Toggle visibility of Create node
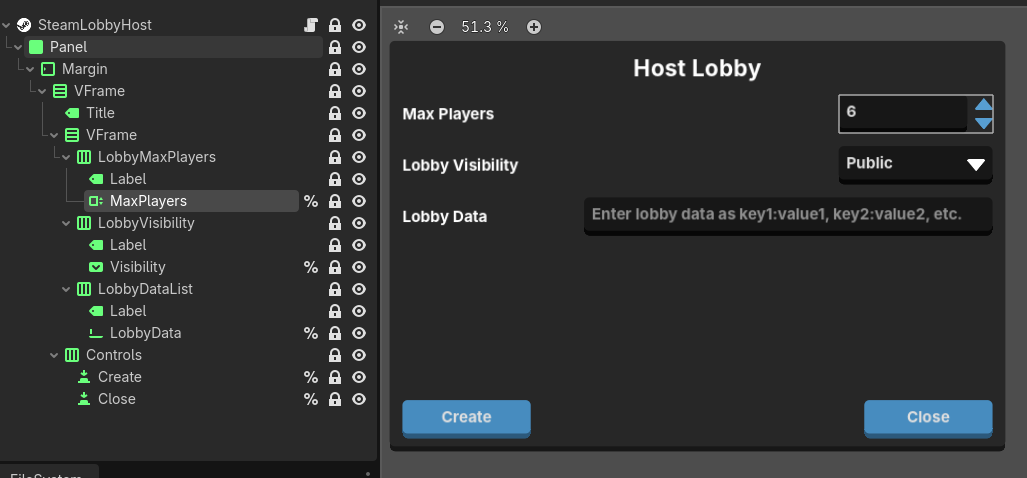1027x478 pixels. tap(359, 377)
